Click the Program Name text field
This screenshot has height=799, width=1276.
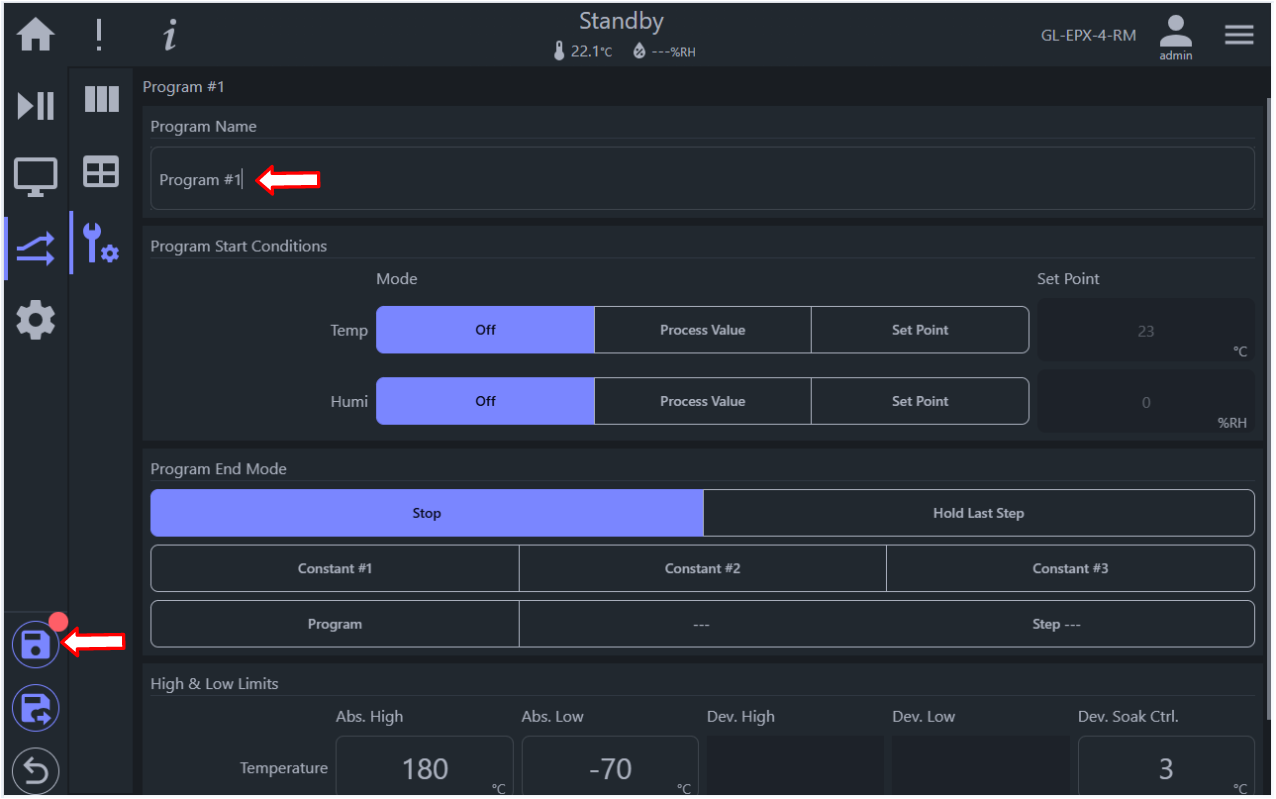click(702, 179)
